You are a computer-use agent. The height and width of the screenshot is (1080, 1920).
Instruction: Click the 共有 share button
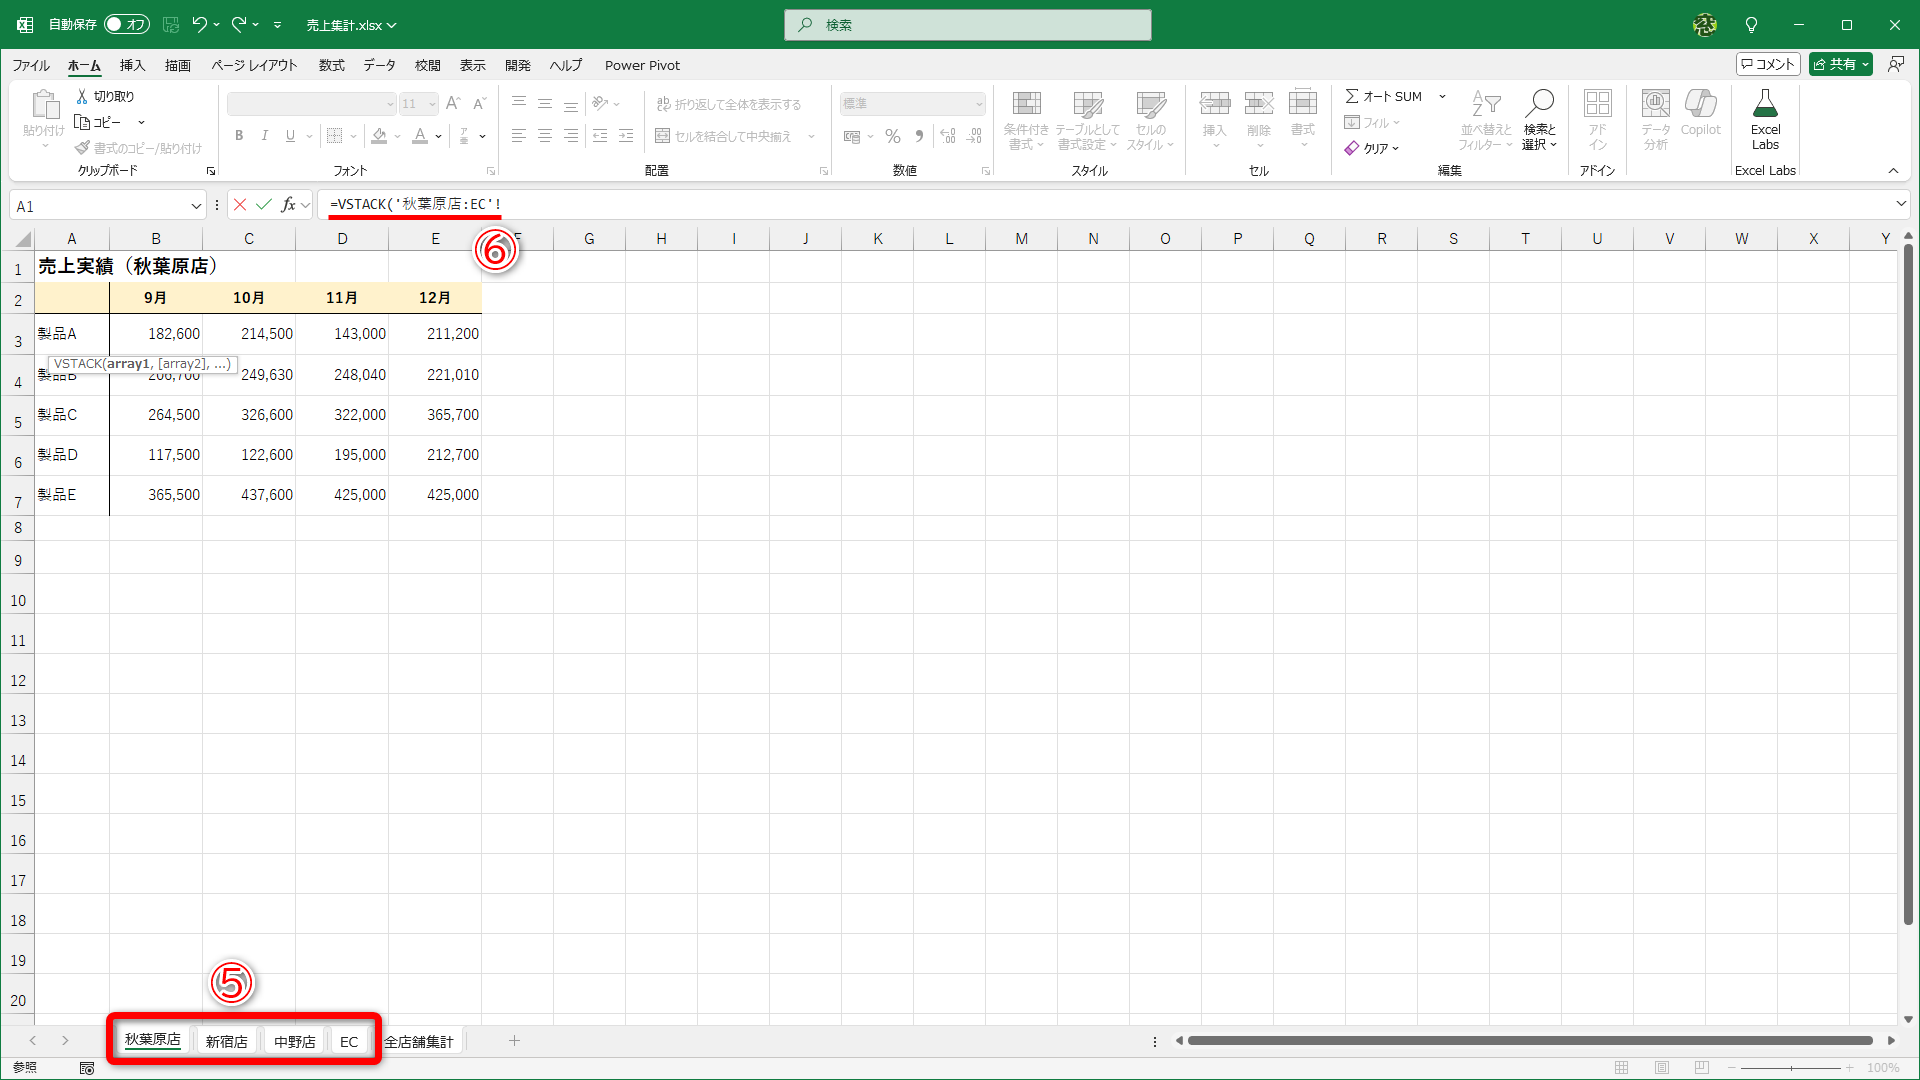pos(1840,64)
